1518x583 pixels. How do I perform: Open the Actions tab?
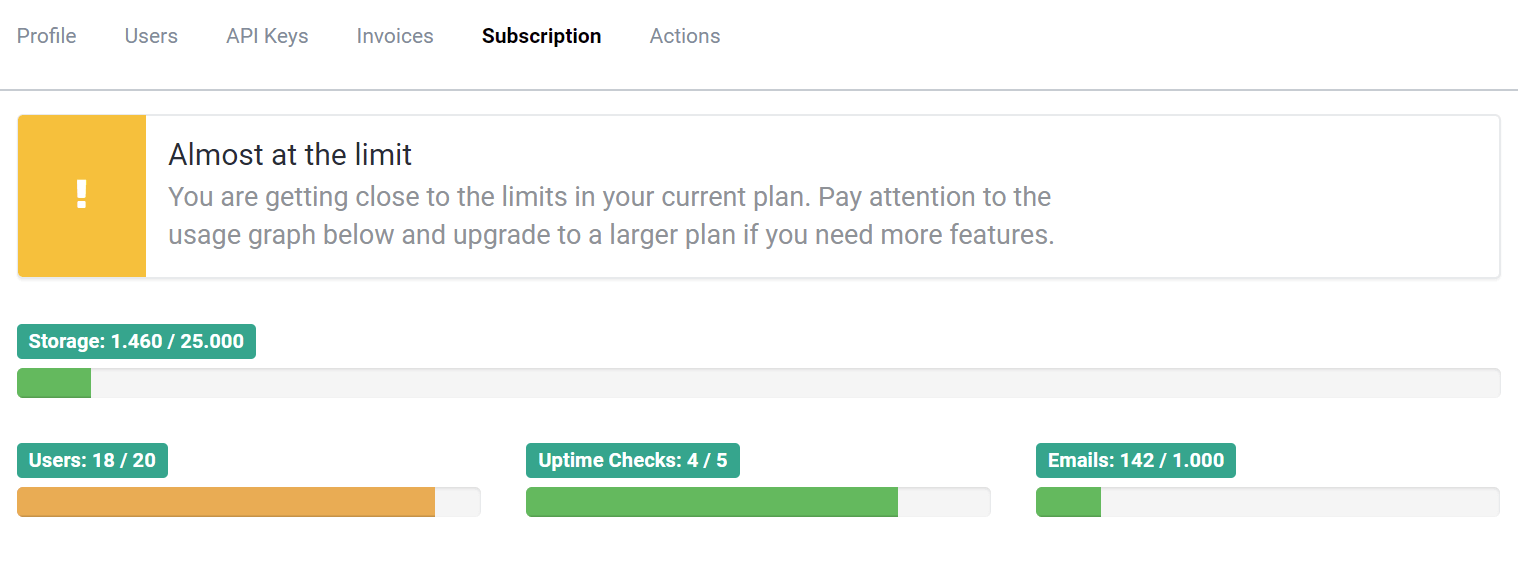pos(685,36)
